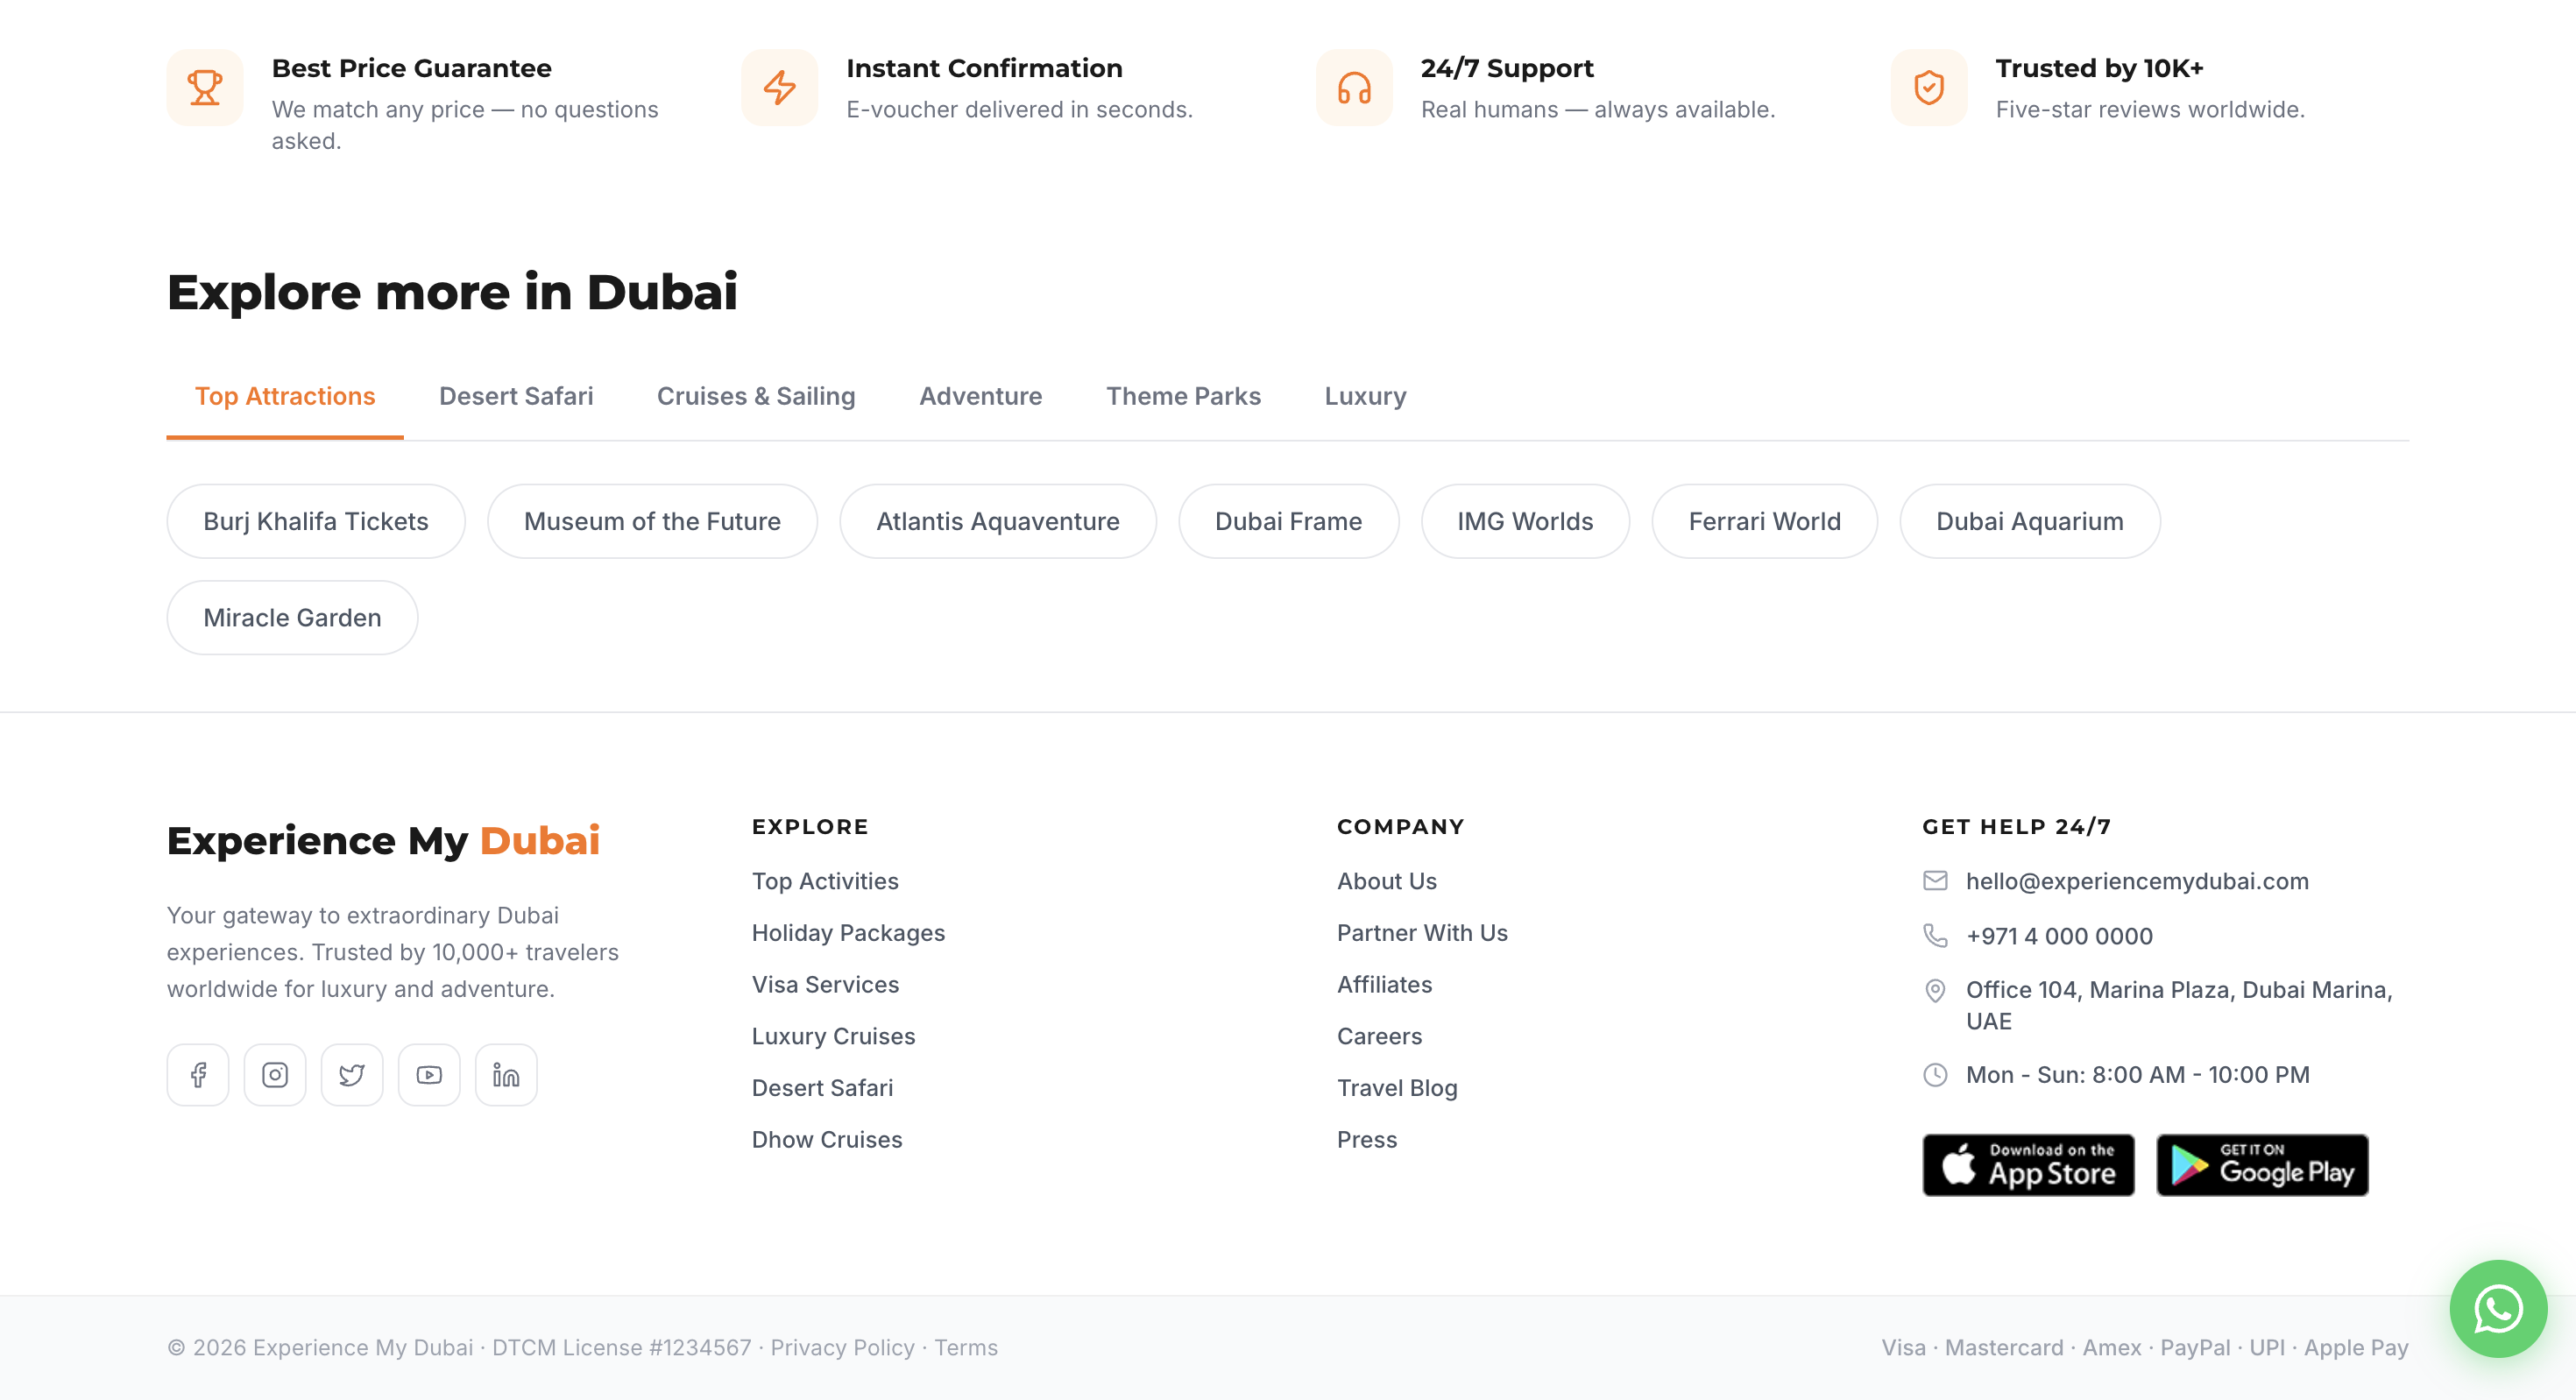Screen dimensions: 2576x1400
Task: Click the Explore more in Dubai heading
Action: [452, 292]
